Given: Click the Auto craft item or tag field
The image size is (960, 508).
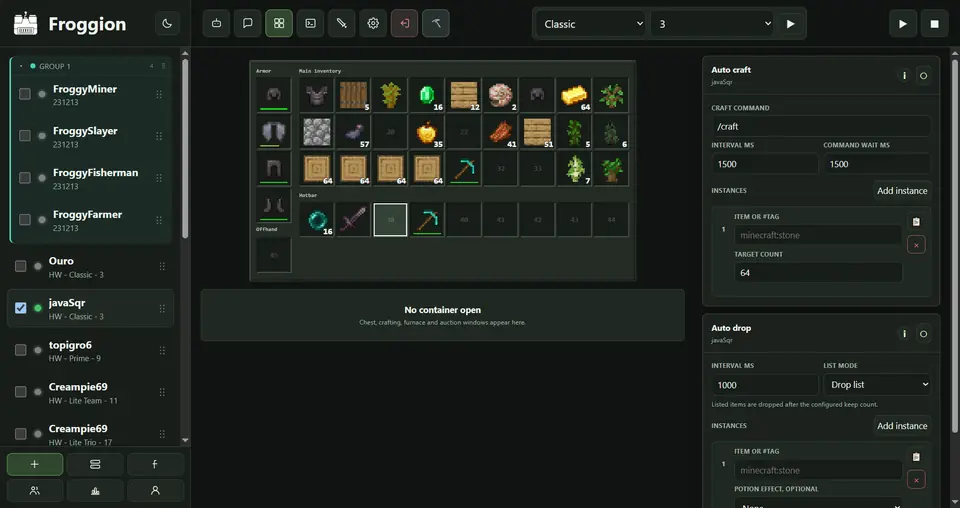Looking at the screenshot, I should pyautogui.click(x=818, y=235).
